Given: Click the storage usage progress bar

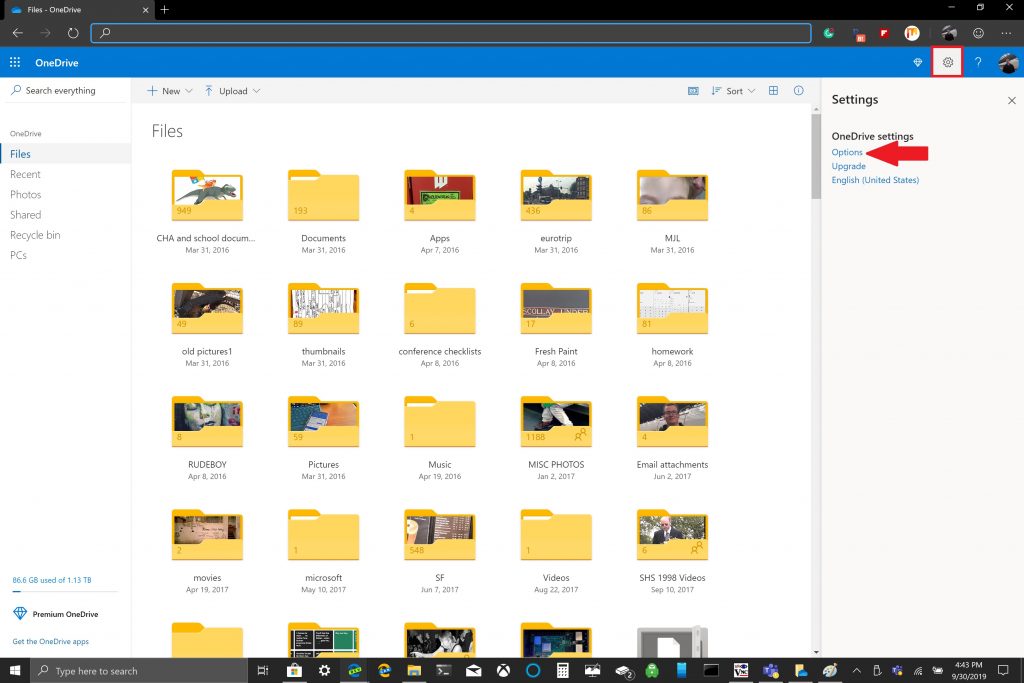Looking at the screenshot, I should [65, 591].
